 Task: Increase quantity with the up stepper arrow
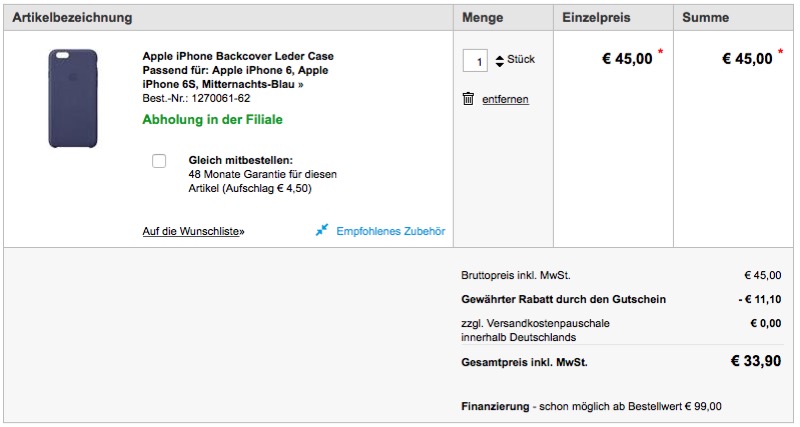point(499,56)
